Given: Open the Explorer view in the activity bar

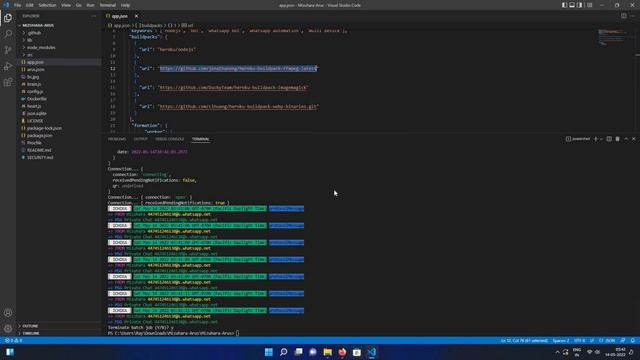Looking at the screenshot, I should (x=8, y=18).
